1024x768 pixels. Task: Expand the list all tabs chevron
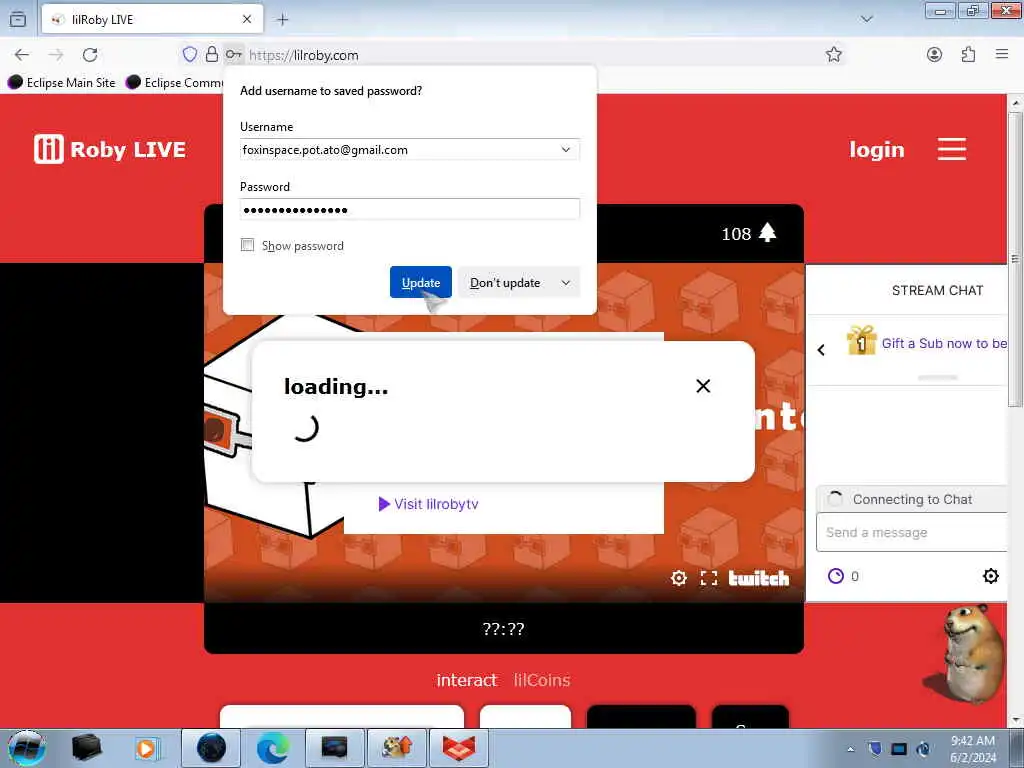pyautogui.click(x=867, y=19)
